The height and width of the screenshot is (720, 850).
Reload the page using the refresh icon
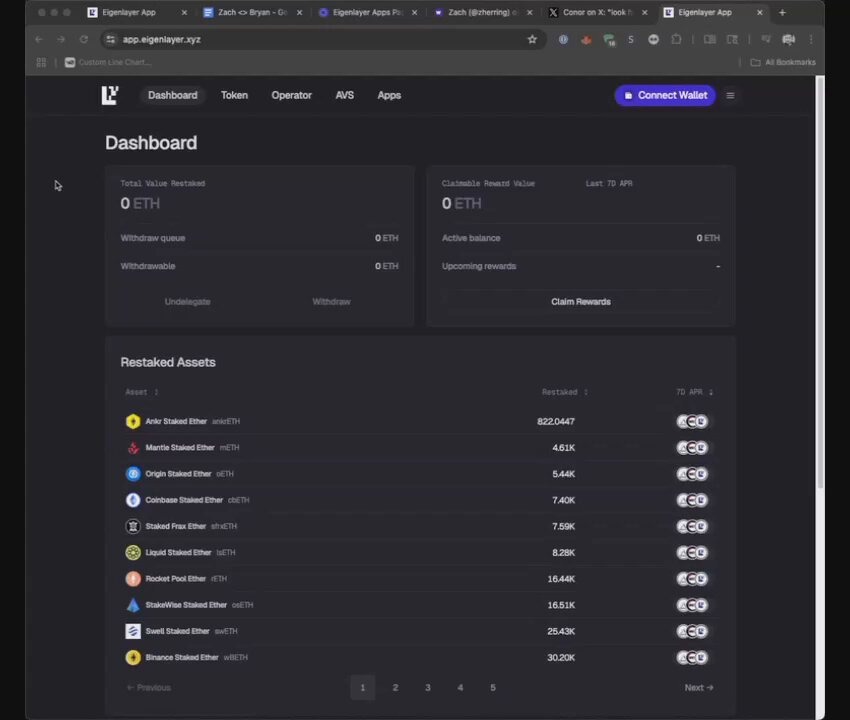click(83, 39)
